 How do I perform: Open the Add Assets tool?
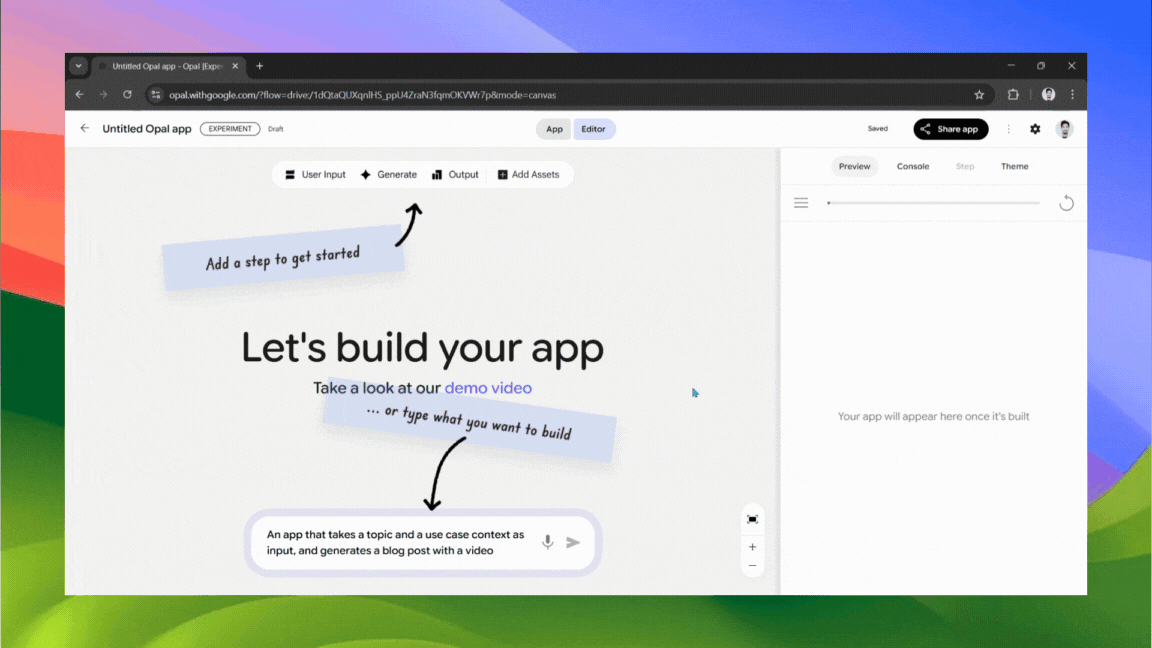pos(529,174)
